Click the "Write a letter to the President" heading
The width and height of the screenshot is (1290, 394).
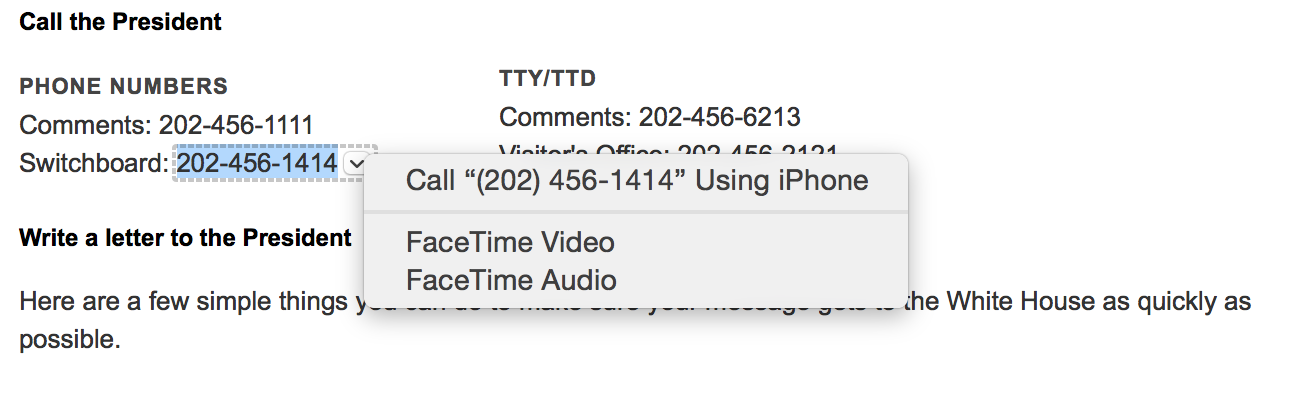(186, 238)
